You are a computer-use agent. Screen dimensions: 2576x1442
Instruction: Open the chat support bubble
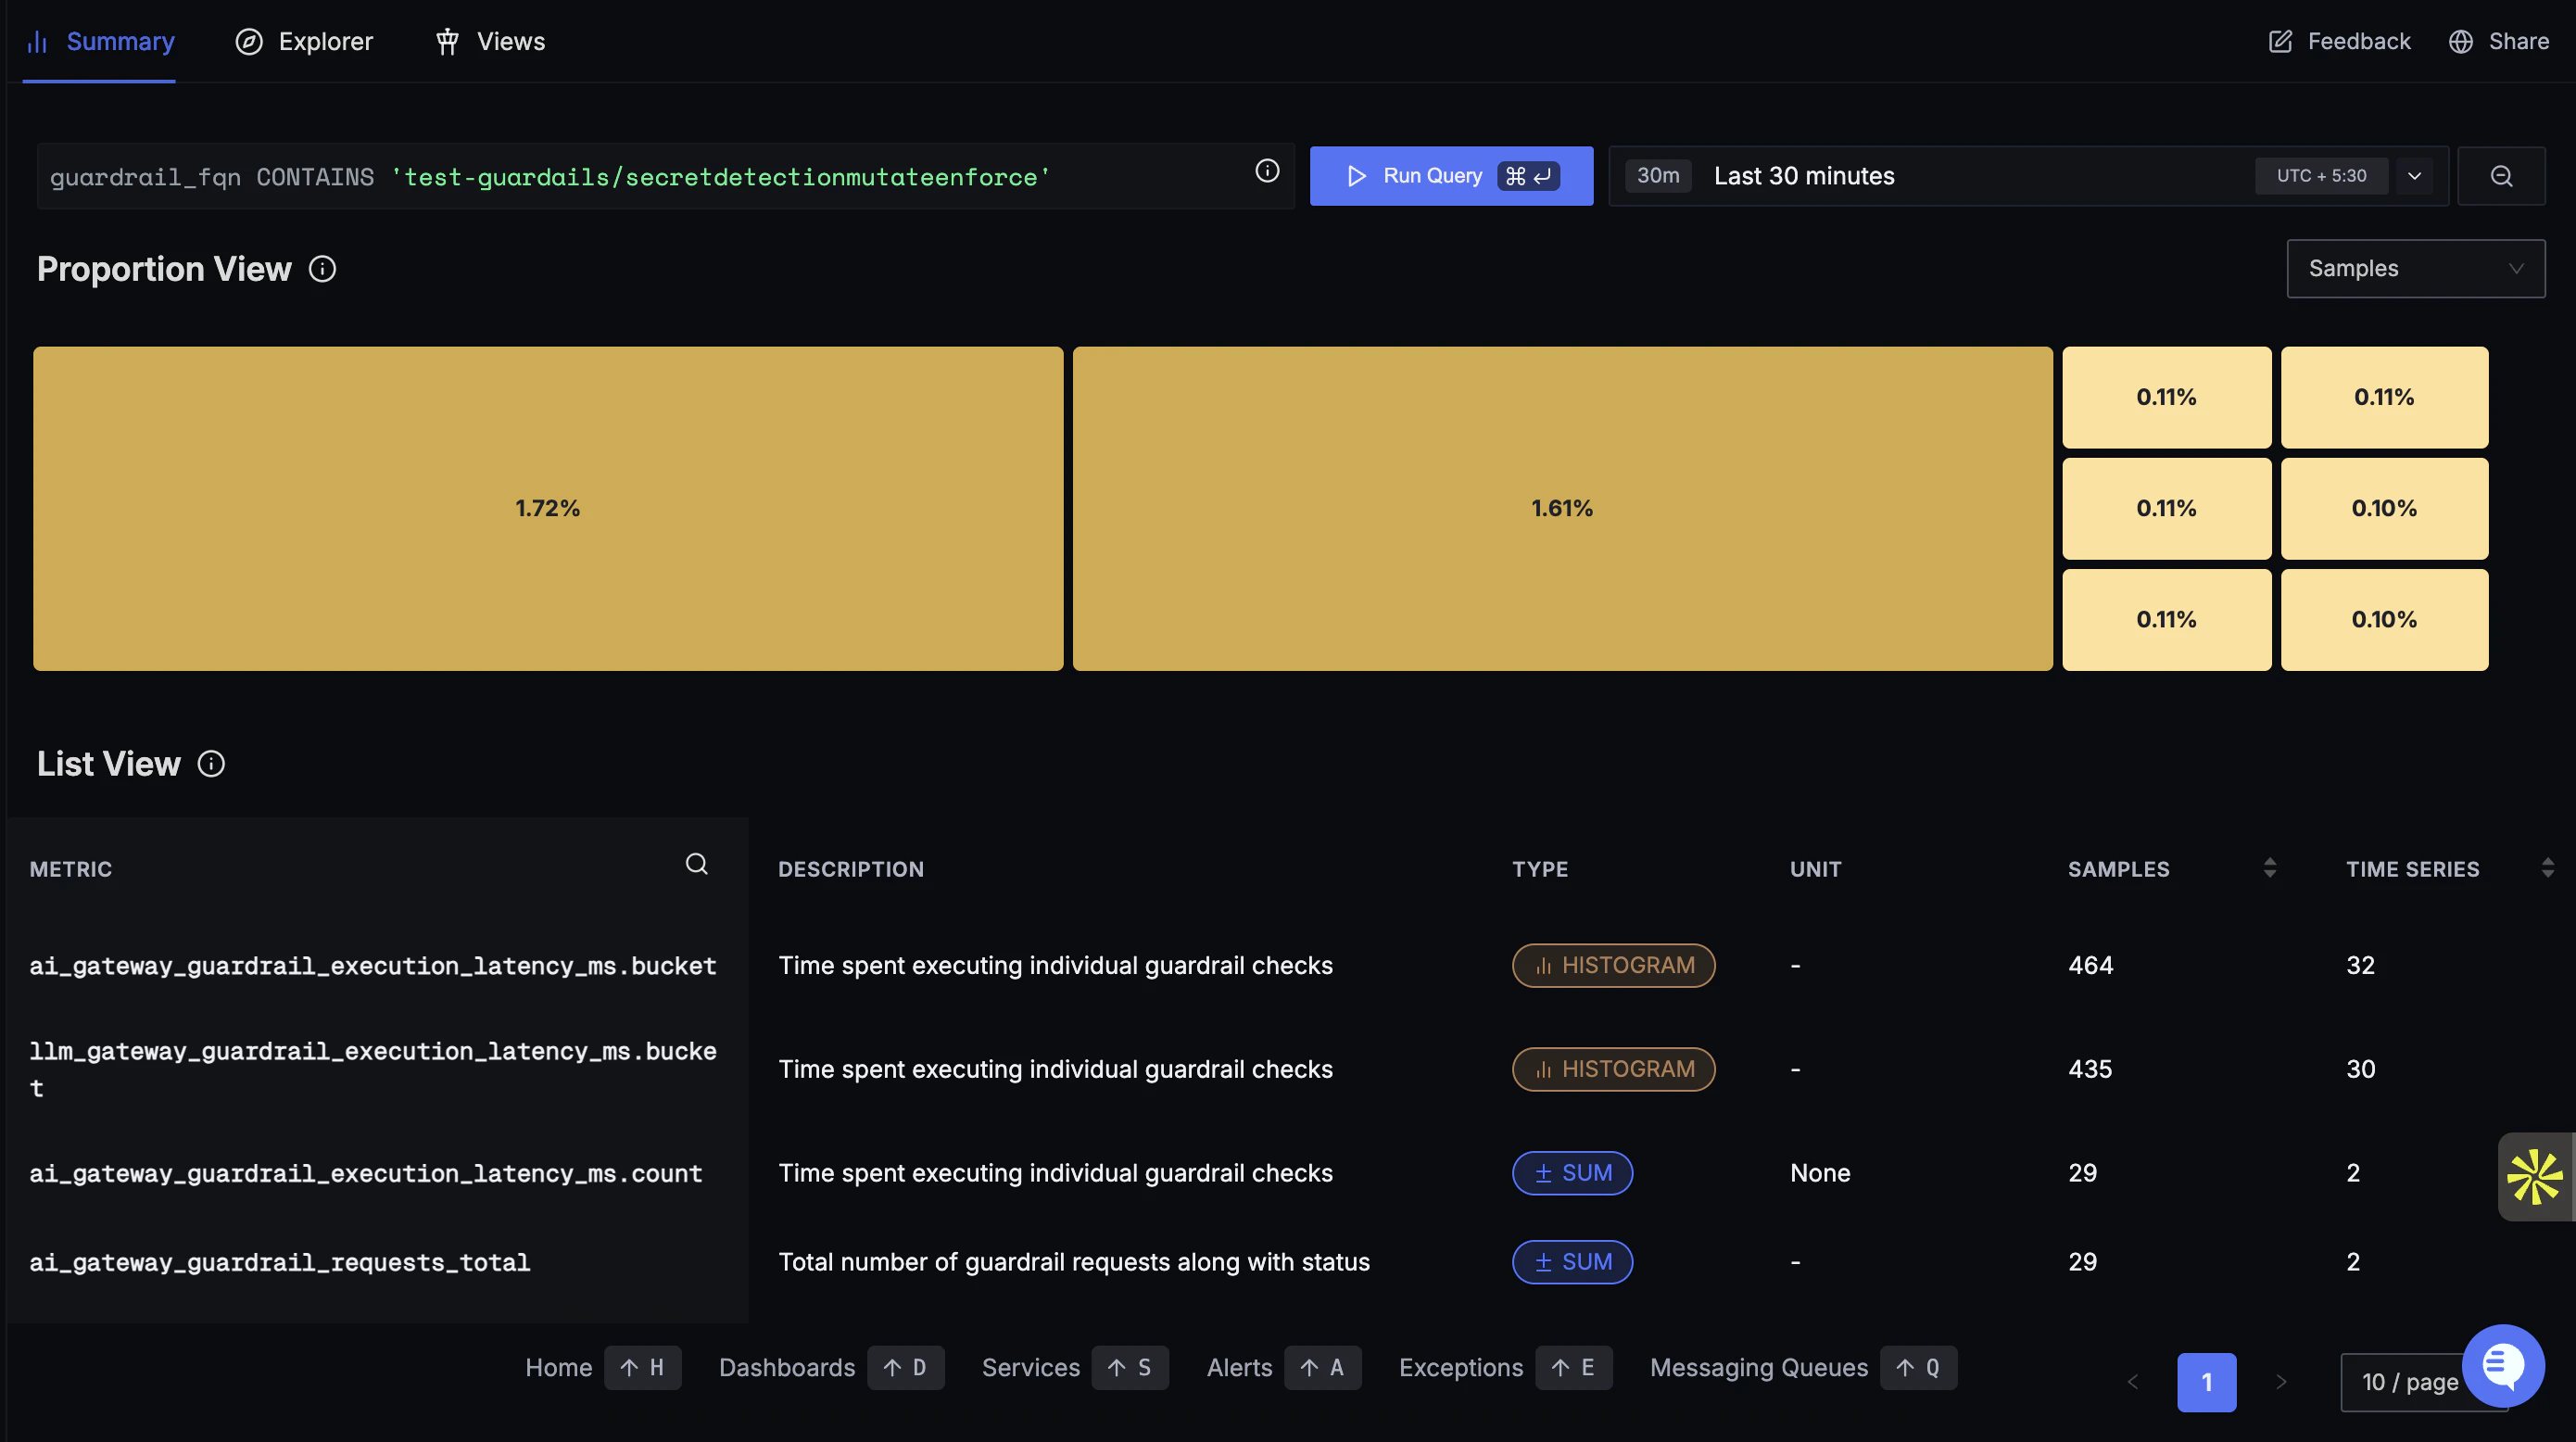click(2503, 1366)
